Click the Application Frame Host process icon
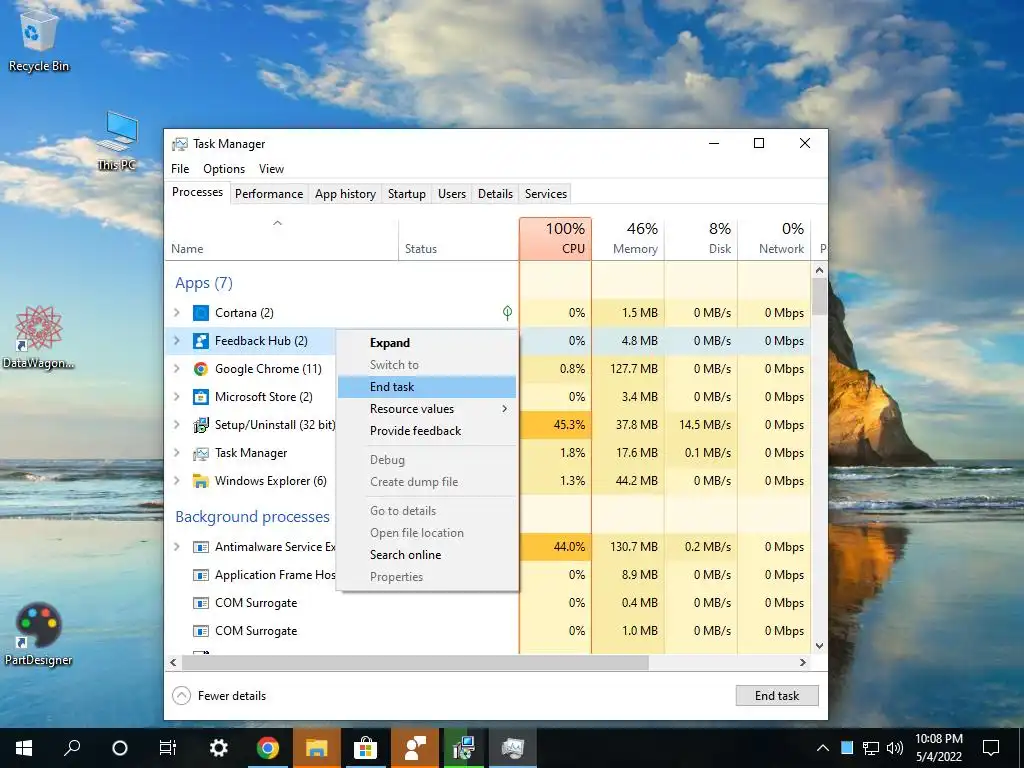 pyautogui.click(x=200, y=575)
